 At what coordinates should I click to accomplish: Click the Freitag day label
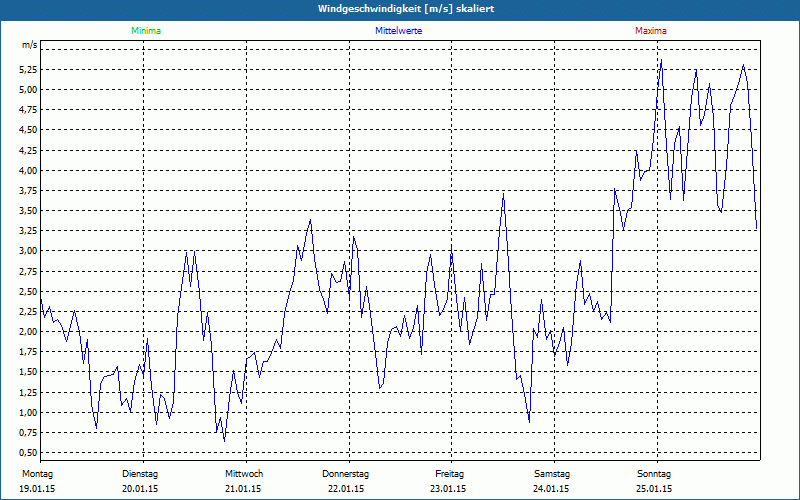pyautogui.click(x=449, y=474)
